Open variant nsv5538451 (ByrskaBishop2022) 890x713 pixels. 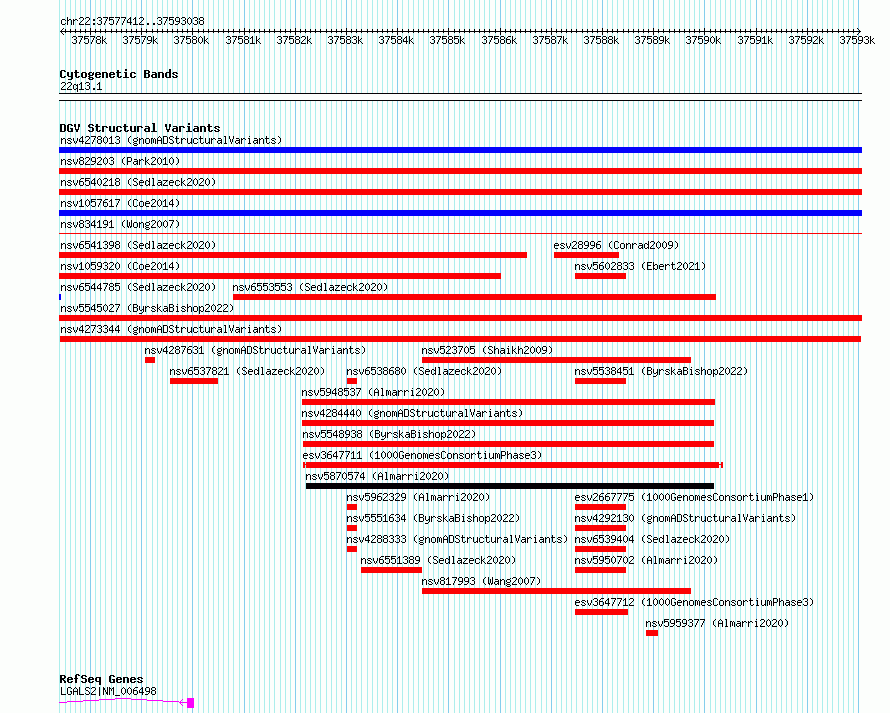661,371
